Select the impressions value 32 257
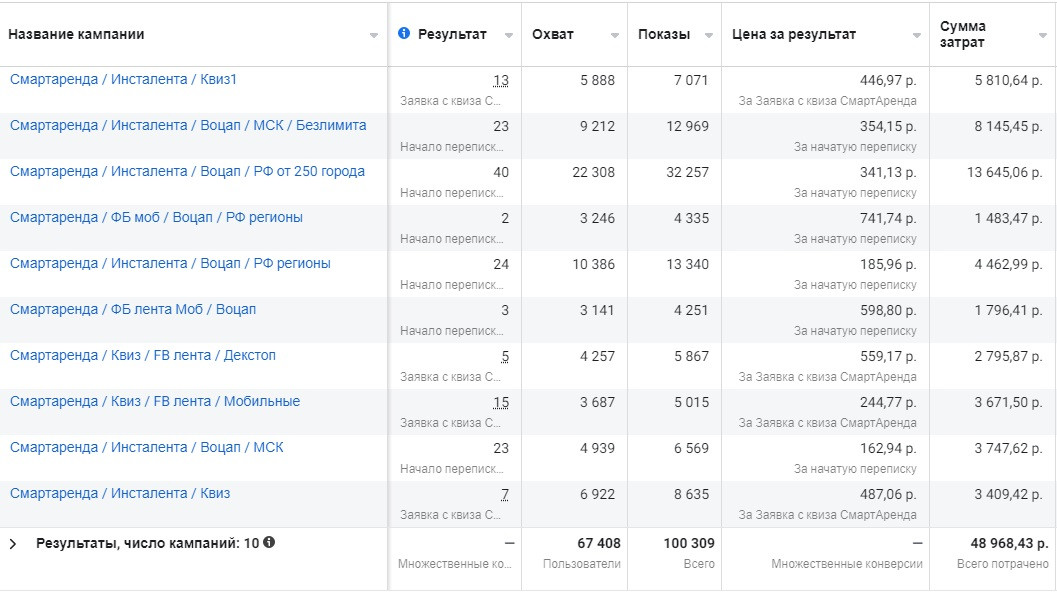Viewport: 1057px width, 593px height. (x=688, y=173)
